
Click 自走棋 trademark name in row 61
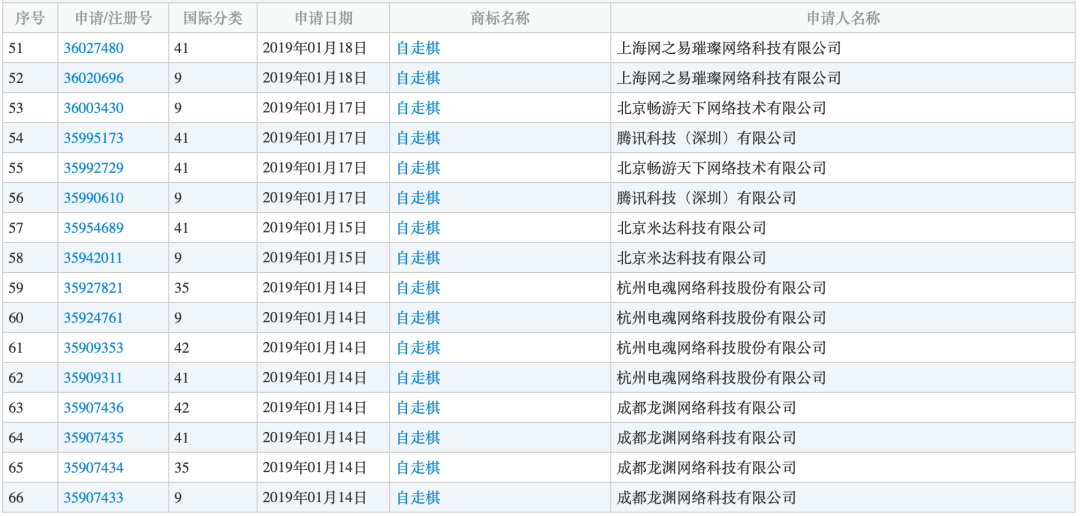pos(418,348)
